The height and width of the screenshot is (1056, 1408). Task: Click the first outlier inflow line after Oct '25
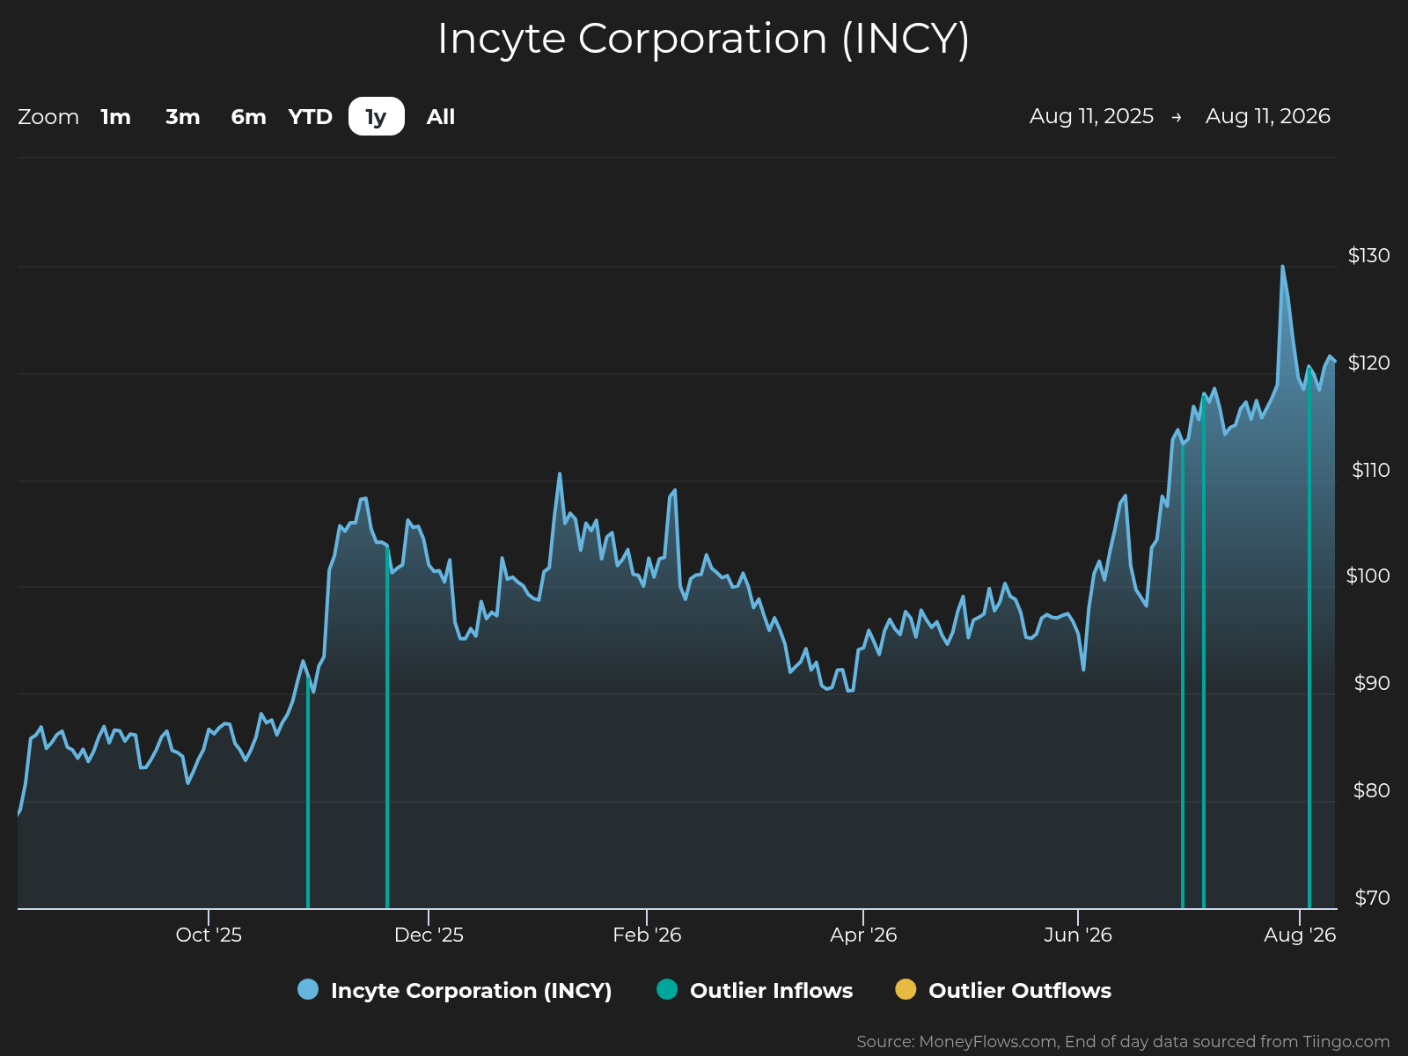click(x=308, y=793)
